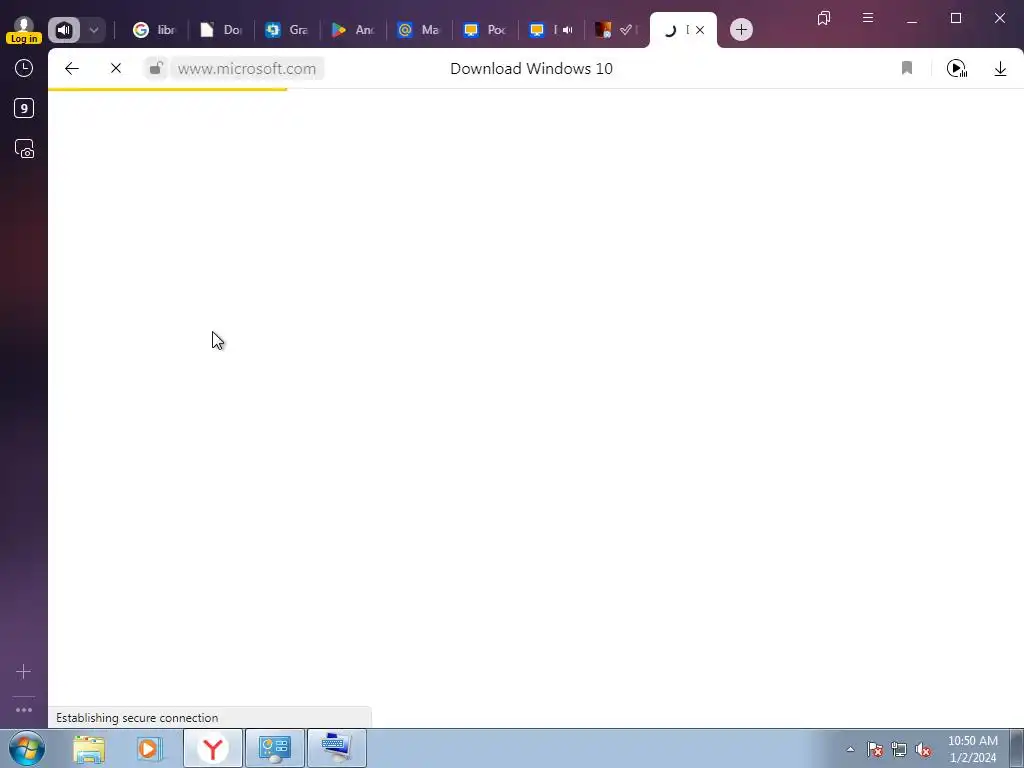Viewport: 1024px width, 768px height.
Task: Open the bookmarks collections icon in title bar
Action: (824, 18)
